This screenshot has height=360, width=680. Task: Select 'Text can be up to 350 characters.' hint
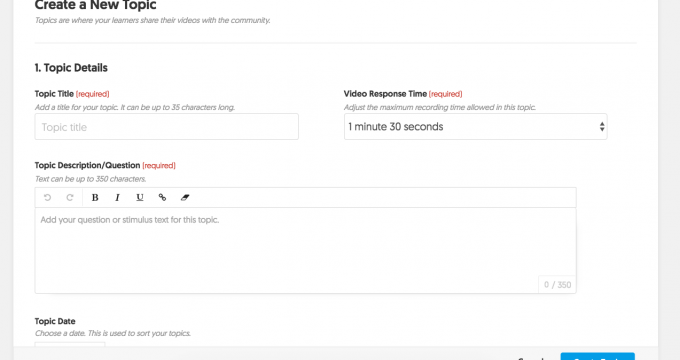click(90, 179)
